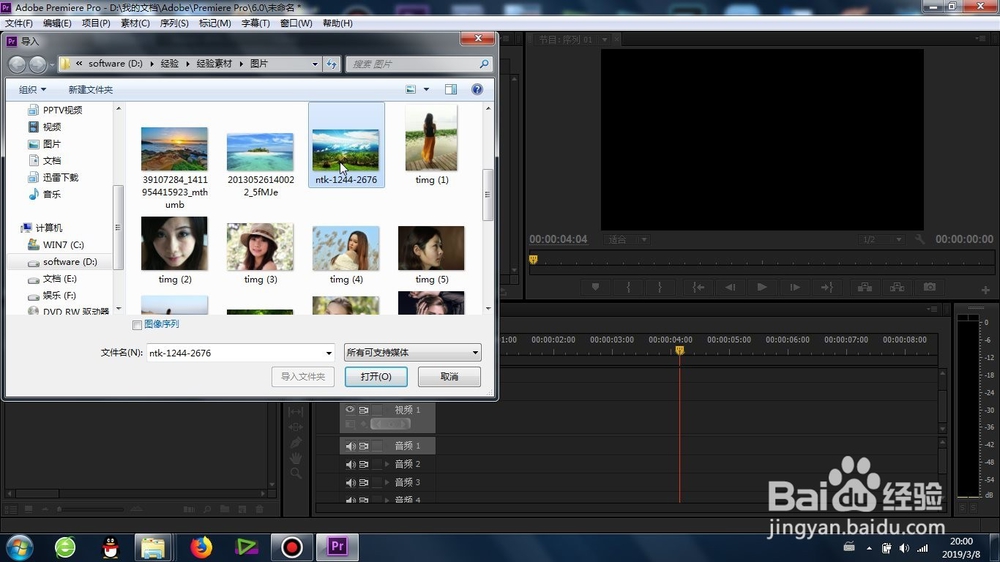
Task: Open 编辑(E) menu
Action: tap(57, 23)
